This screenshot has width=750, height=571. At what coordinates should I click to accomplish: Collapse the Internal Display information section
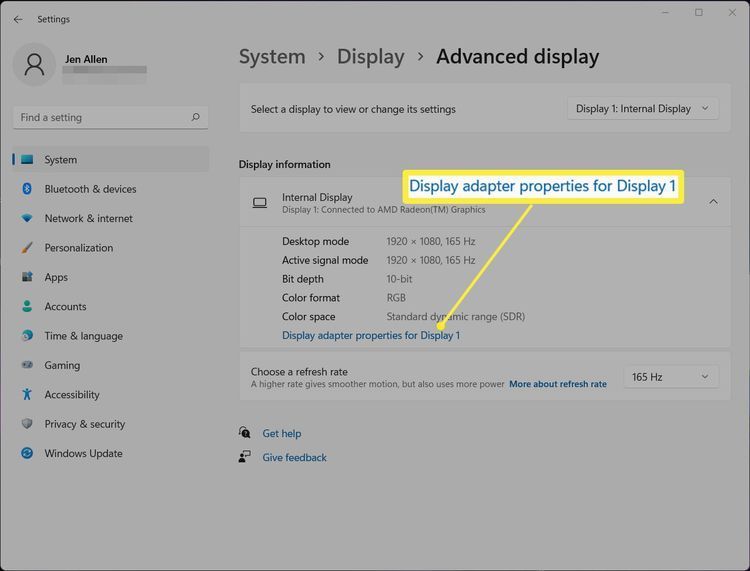click(x=713, y=202)
